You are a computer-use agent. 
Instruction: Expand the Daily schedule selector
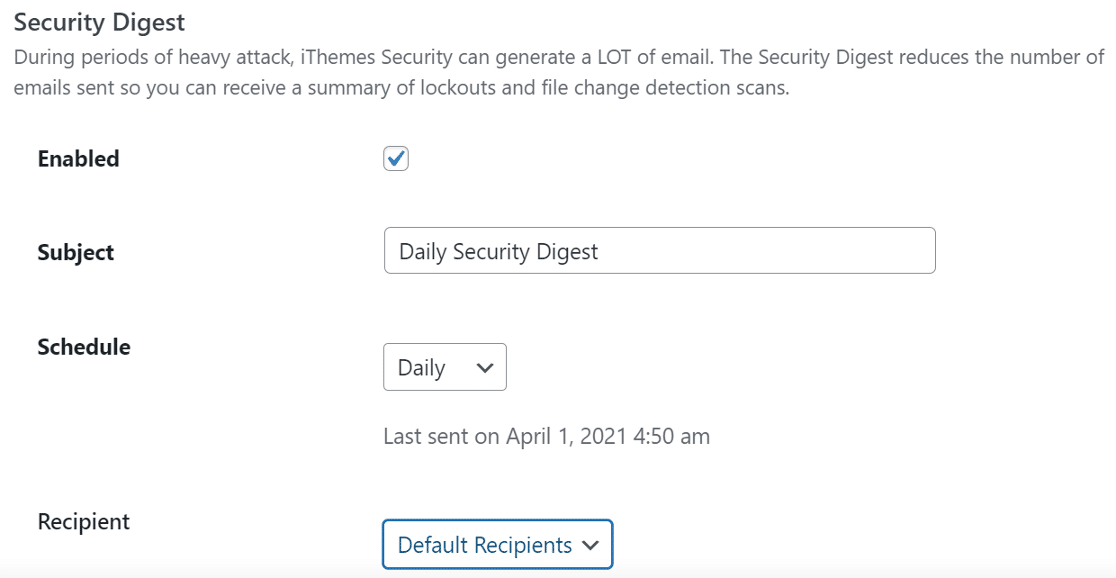pyautogui.click(x=444, y=368)
